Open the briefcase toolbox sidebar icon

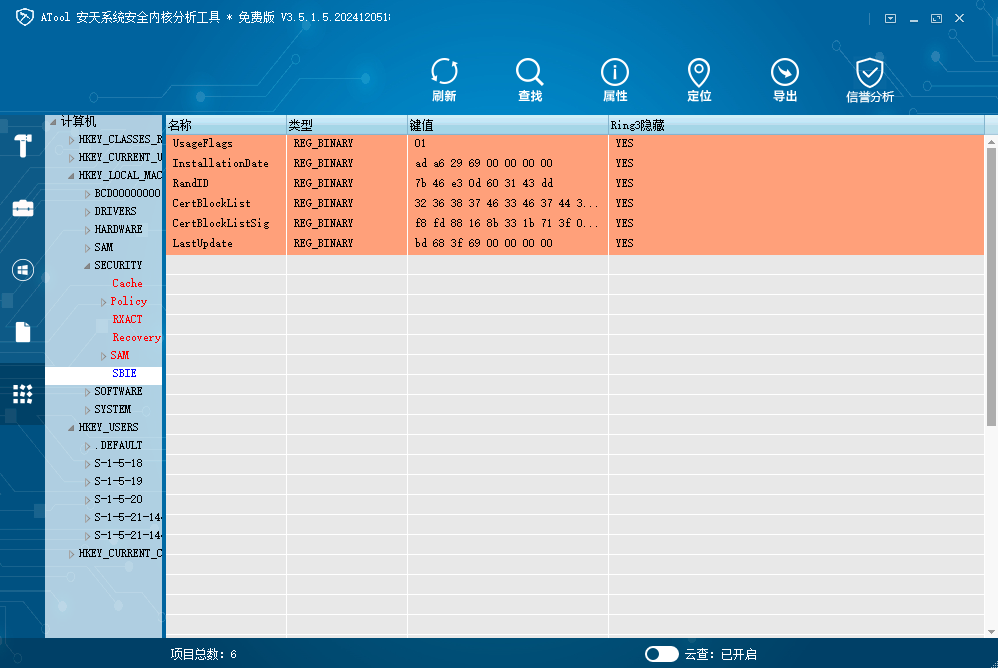coord(22,208)
